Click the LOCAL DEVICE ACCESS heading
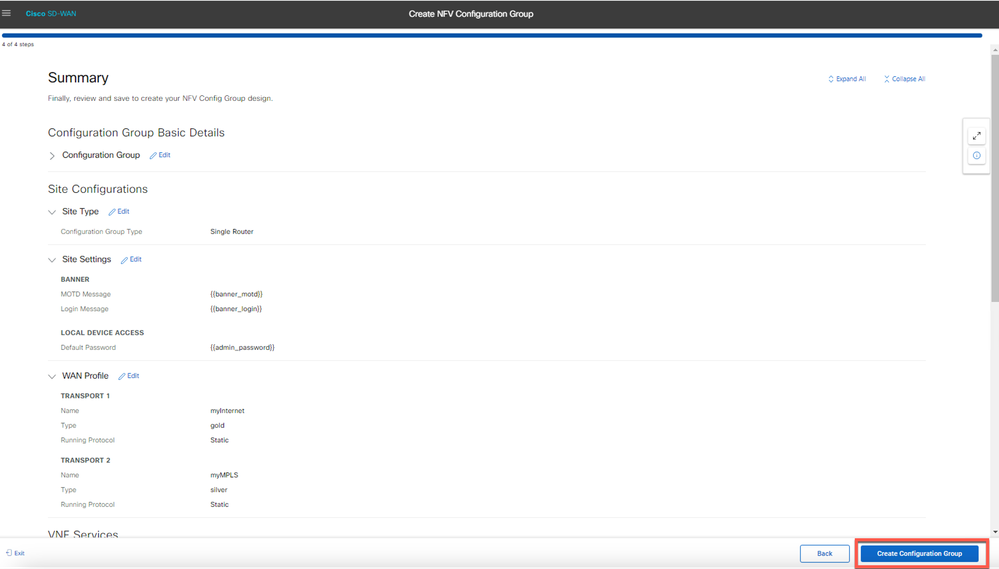The height and width of the screenshot is (569, 999). coord(102,333)
